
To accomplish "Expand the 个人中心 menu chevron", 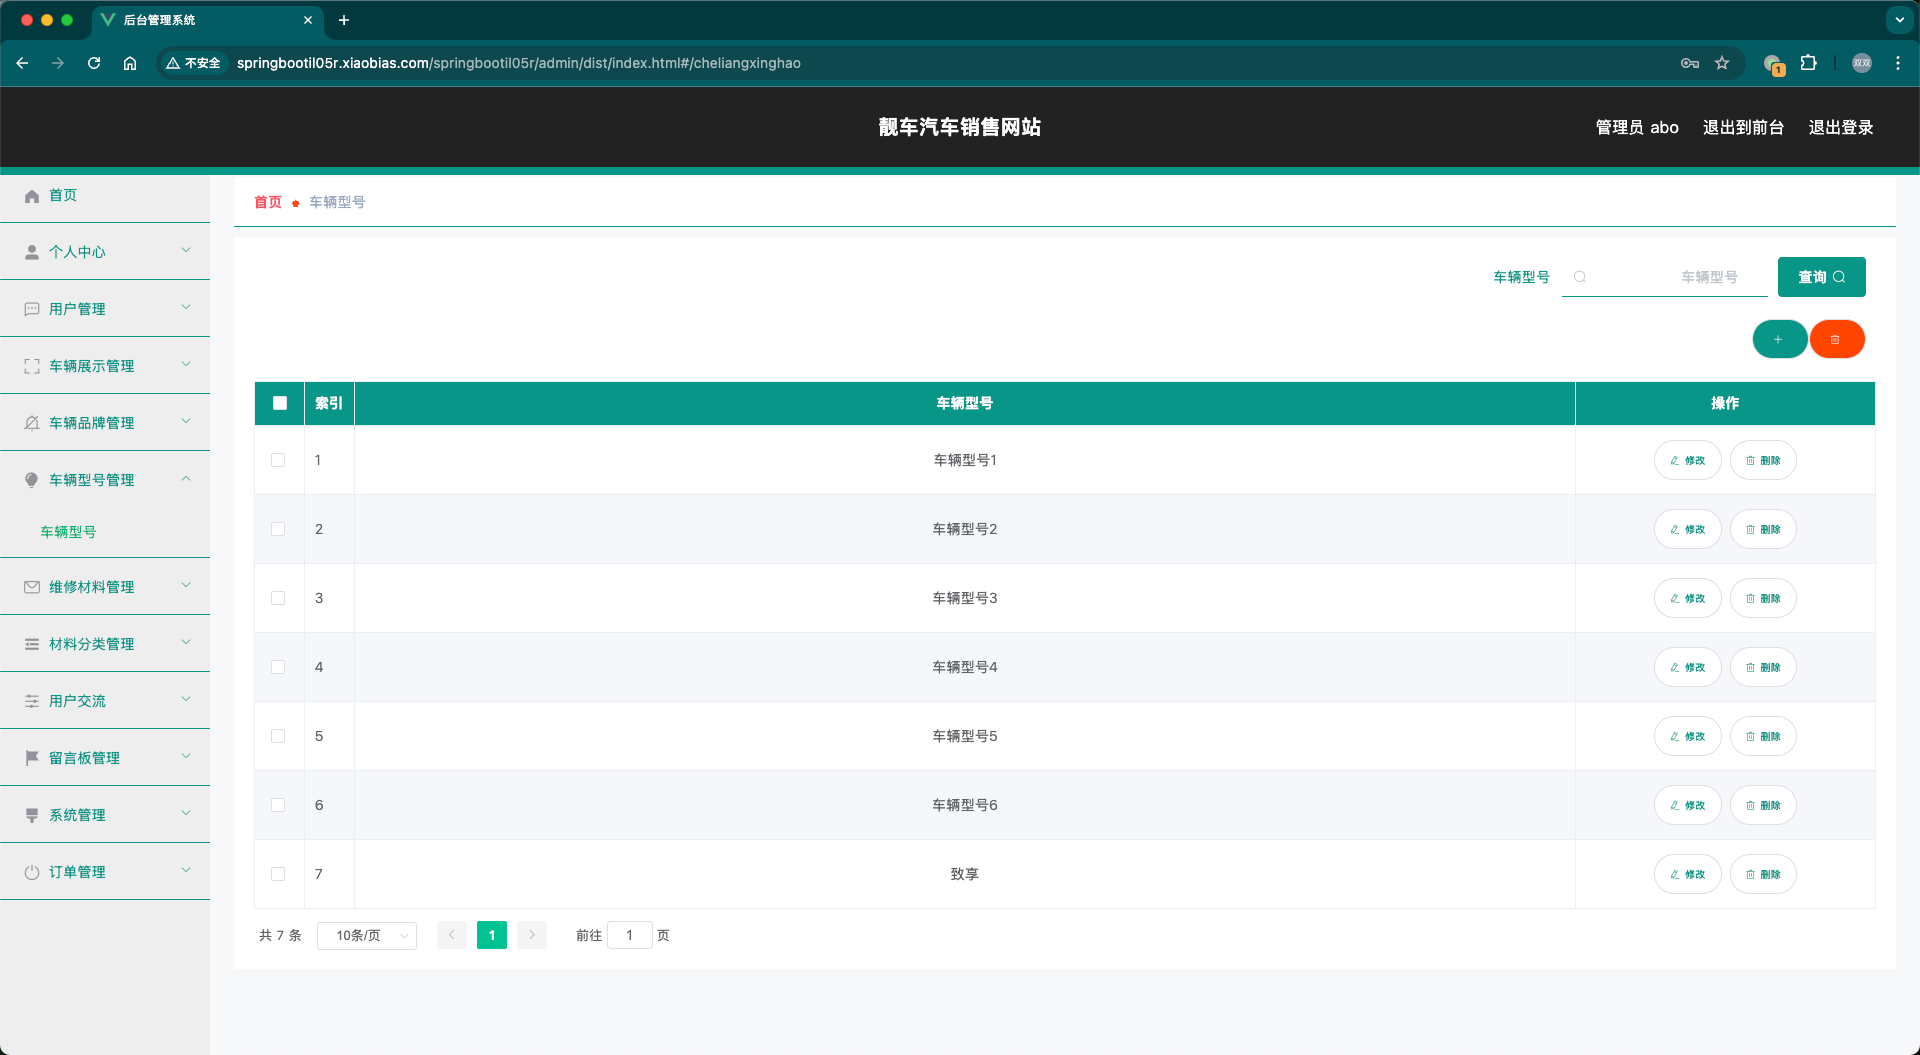I will coord(186,250).
